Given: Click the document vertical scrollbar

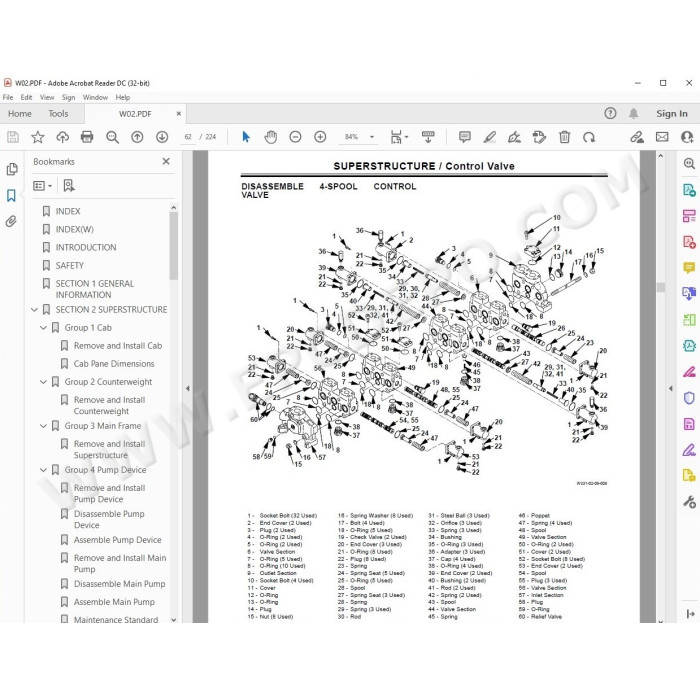Looking at the screenshot, I should pos(661,287).
